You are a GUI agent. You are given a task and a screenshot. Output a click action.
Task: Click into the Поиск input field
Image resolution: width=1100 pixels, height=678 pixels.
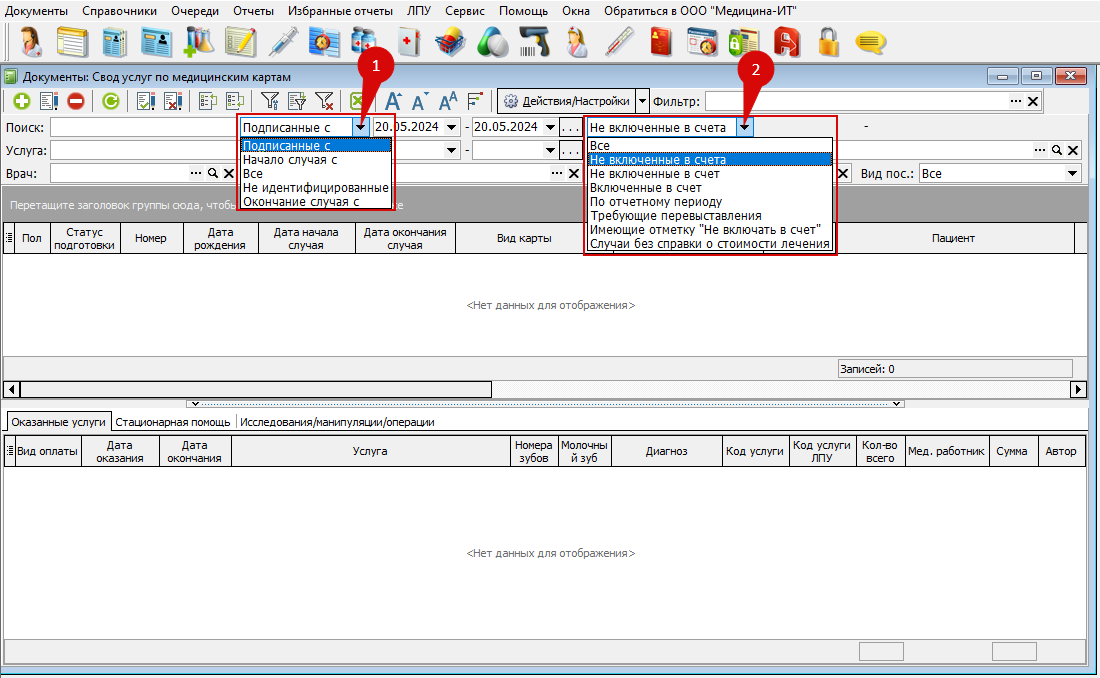click(x=144, y=128)
